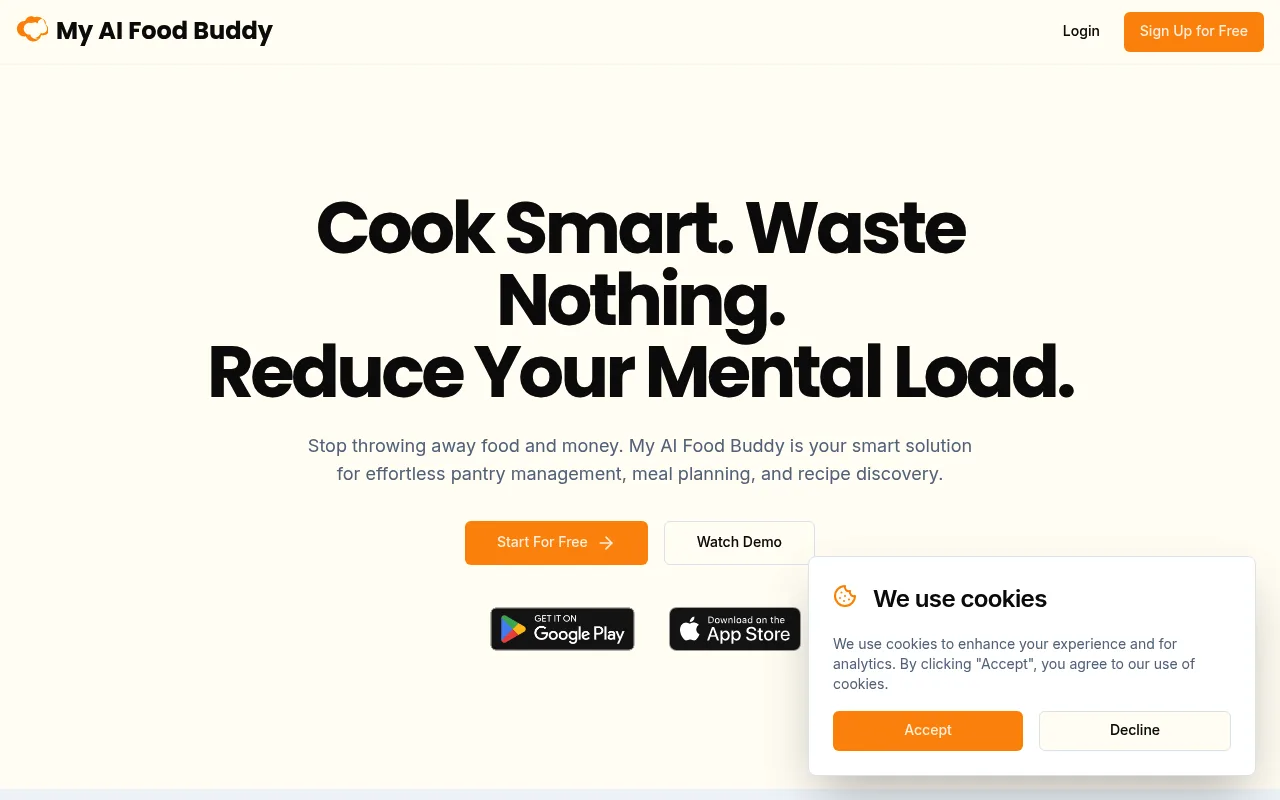Click the Google Play text on the badge

[579, 634]
